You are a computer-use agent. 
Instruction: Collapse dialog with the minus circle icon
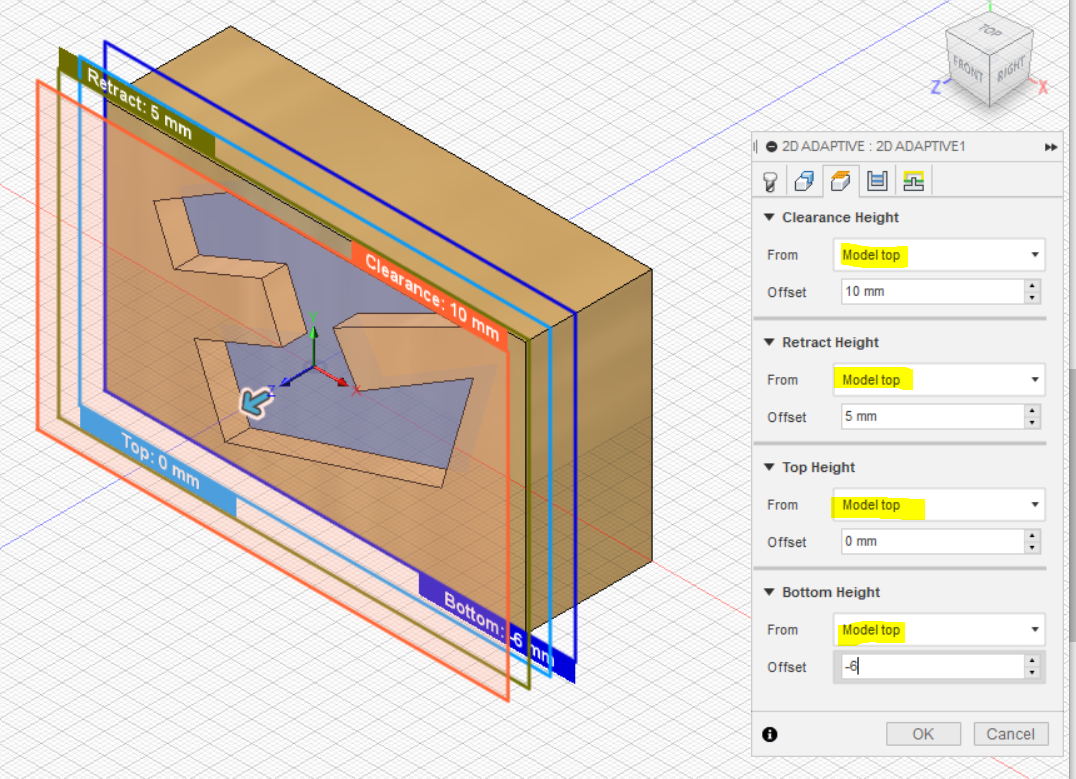click(771, 146)
